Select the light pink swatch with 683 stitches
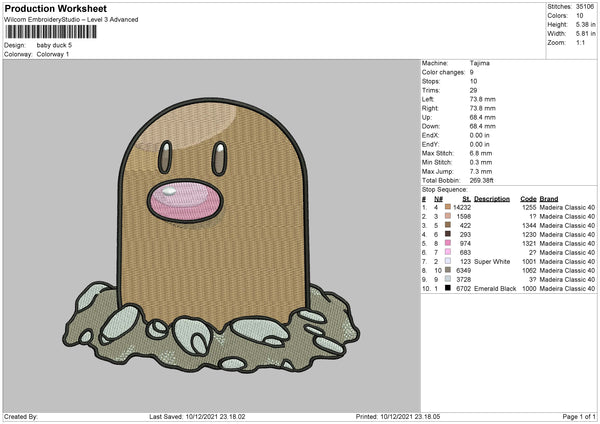 (x=448, y=252)
